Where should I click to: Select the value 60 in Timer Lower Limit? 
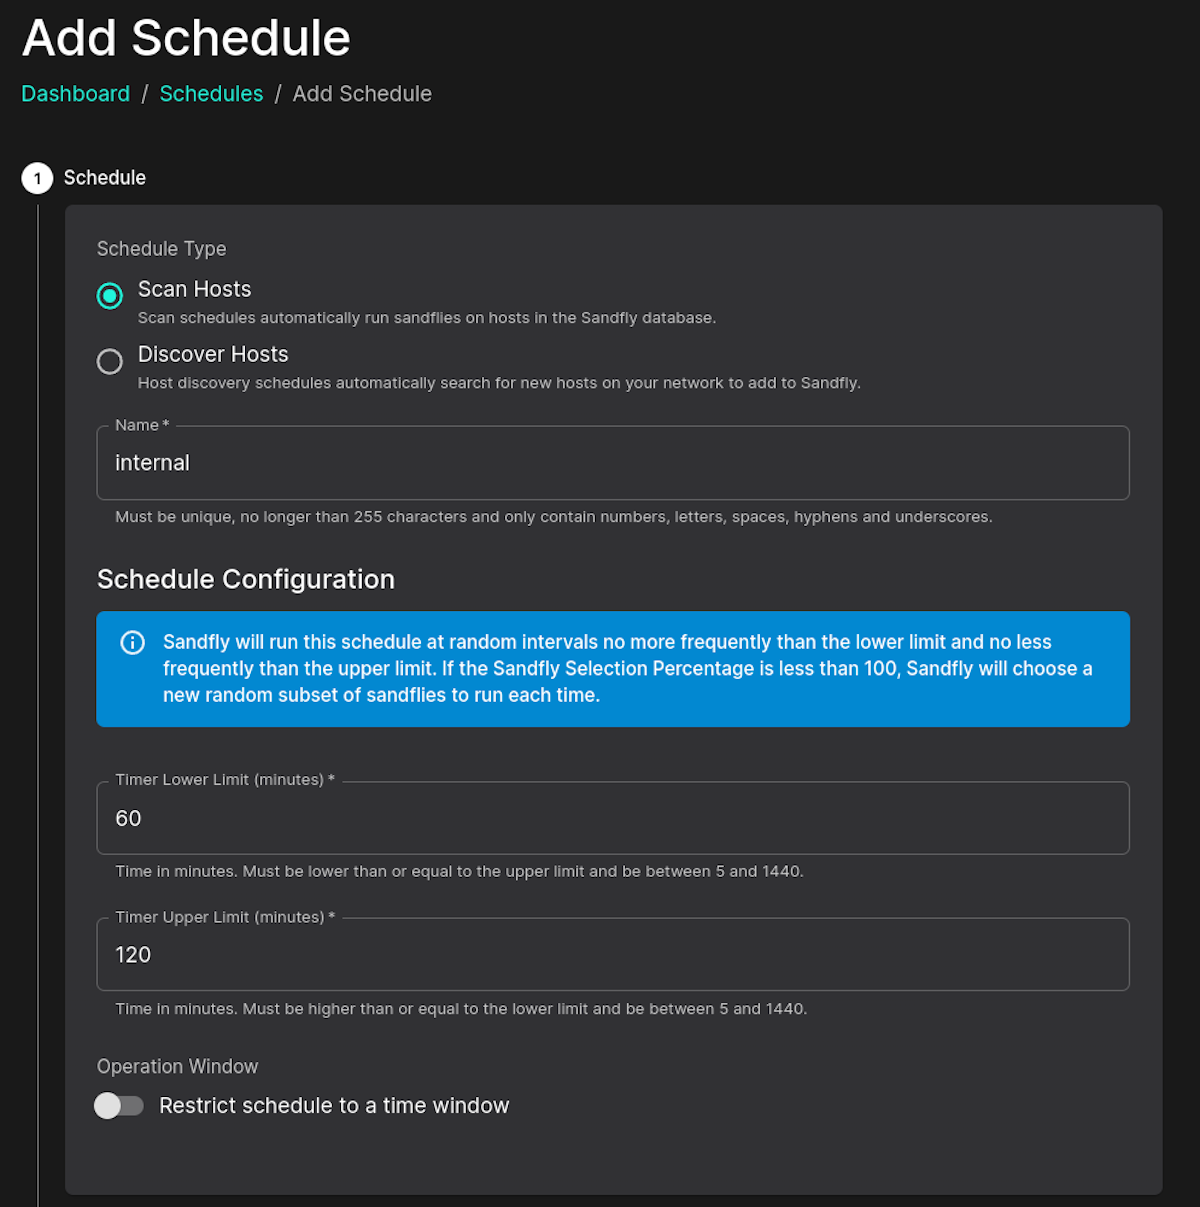point(128,818)
